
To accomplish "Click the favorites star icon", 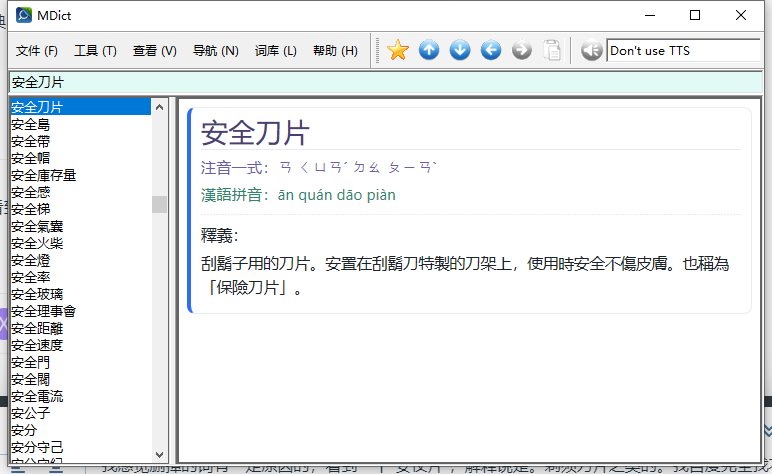I will pyautogui.click(x=398, y=50).
